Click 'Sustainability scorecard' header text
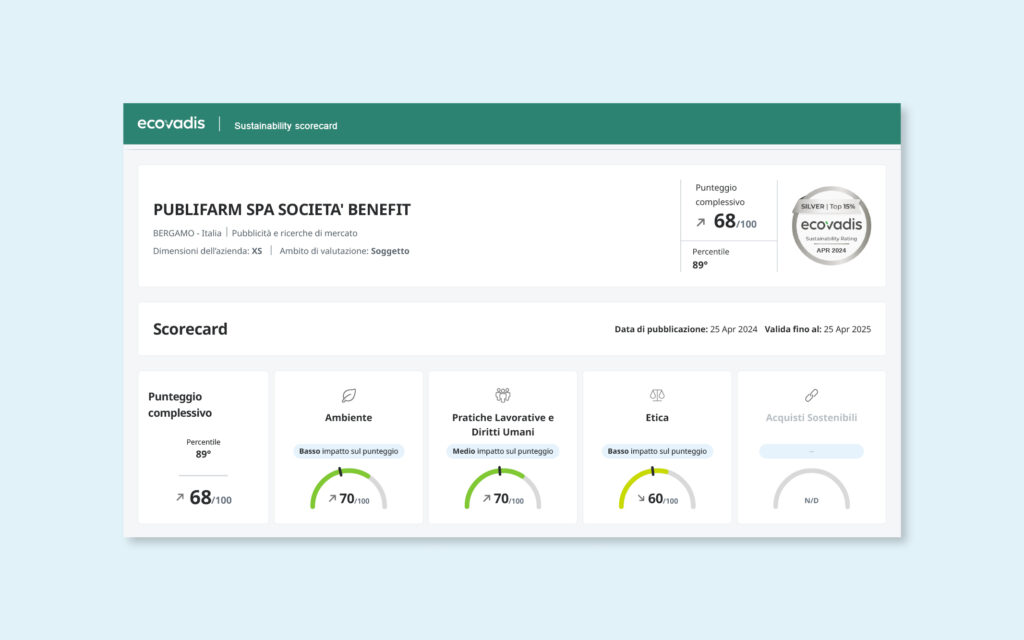Viewport: 1024px width, 640px height. coord(286,126)
